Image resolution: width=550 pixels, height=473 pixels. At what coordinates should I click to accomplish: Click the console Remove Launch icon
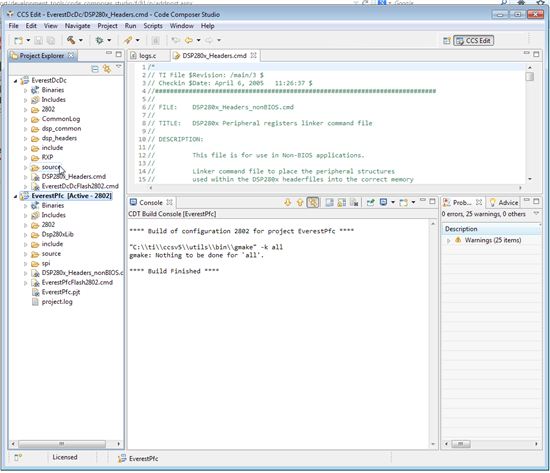(x=354, y=202)
